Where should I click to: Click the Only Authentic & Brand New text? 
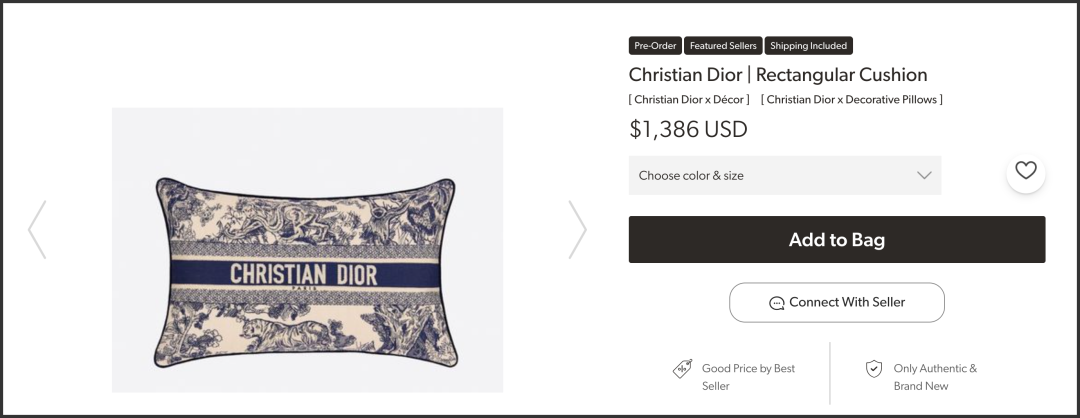click(935, 377)
